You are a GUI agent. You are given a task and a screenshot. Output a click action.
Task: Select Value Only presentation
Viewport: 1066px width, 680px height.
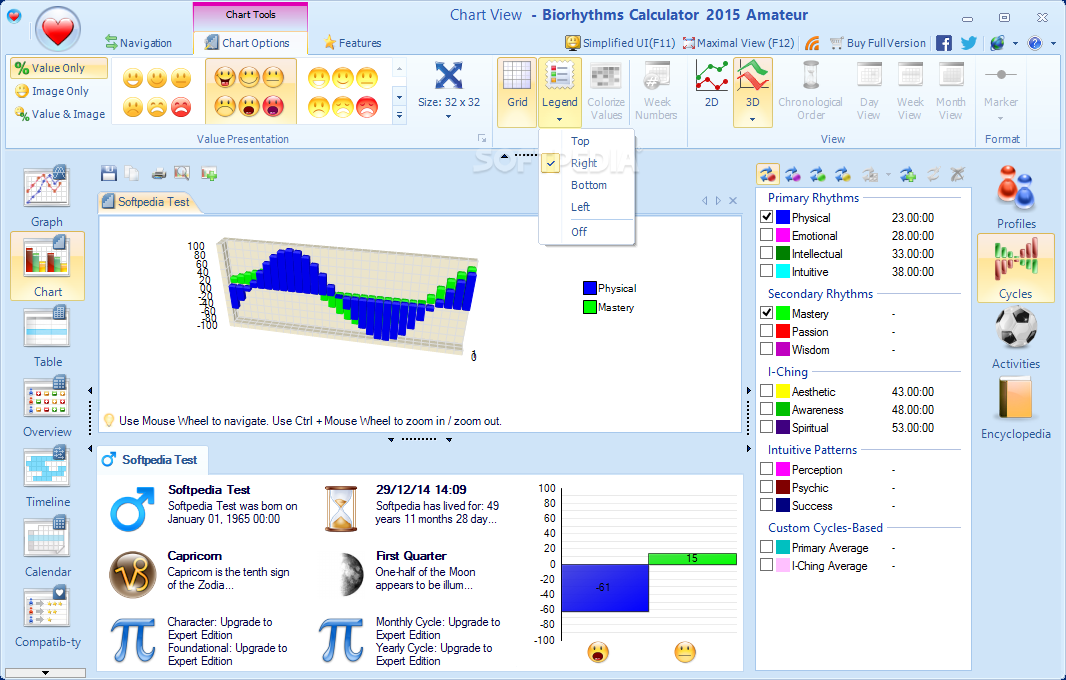[59, 68]
